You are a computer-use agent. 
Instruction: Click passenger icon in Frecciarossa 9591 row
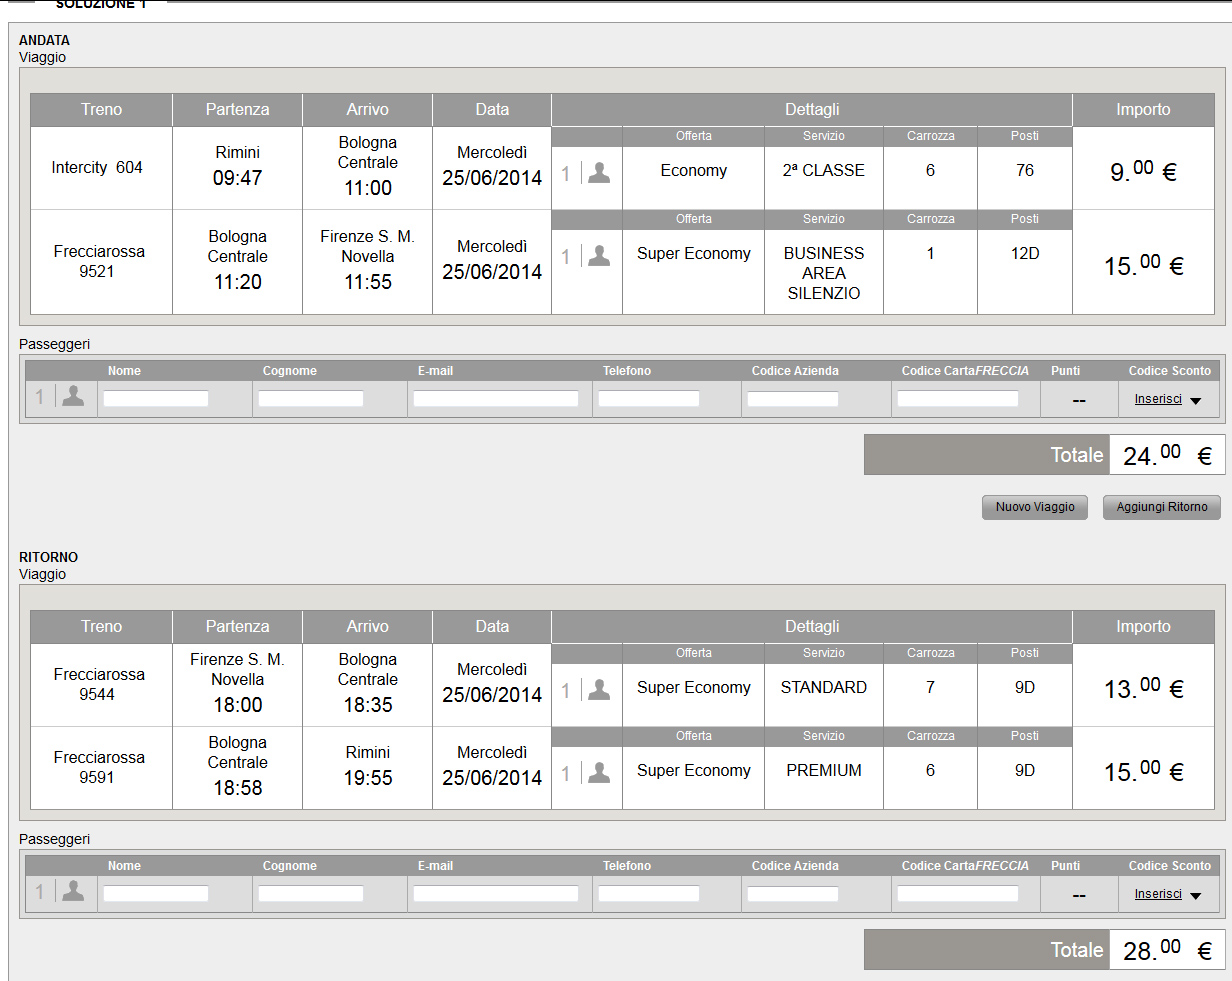click(x=599, y=773)
